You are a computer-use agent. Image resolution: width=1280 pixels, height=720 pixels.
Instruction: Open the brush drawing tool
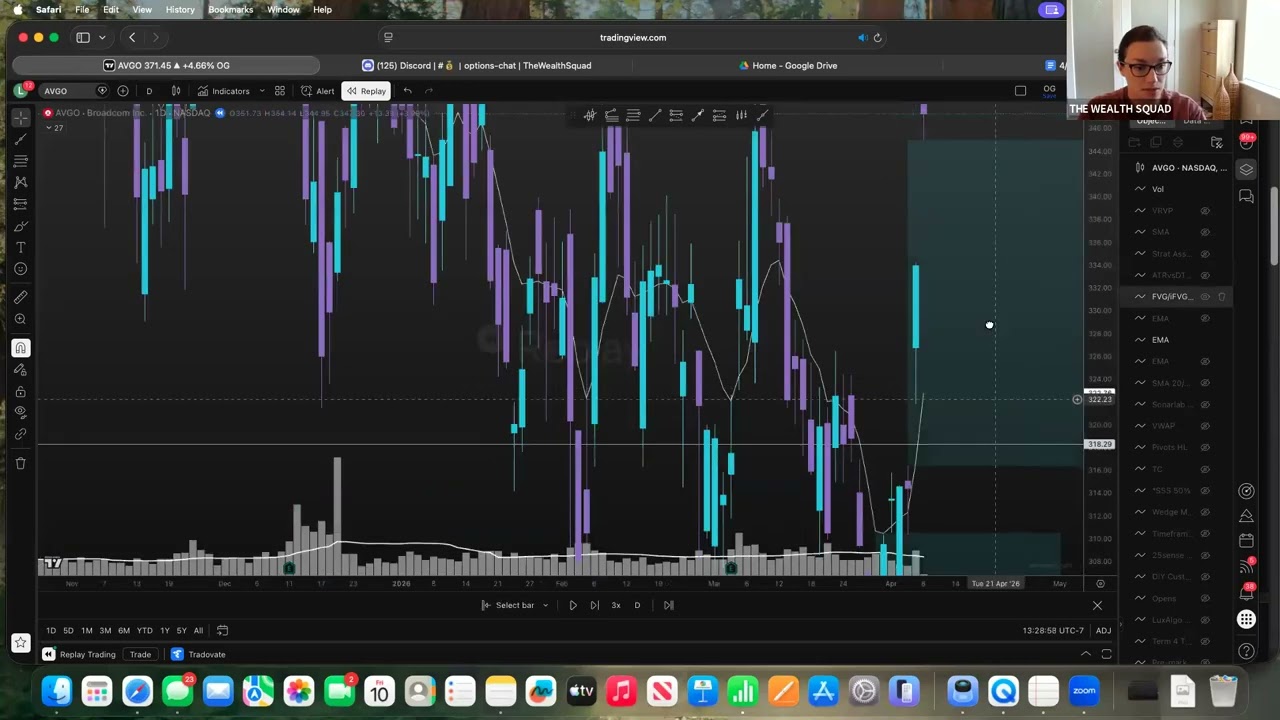tap(20, 226)
